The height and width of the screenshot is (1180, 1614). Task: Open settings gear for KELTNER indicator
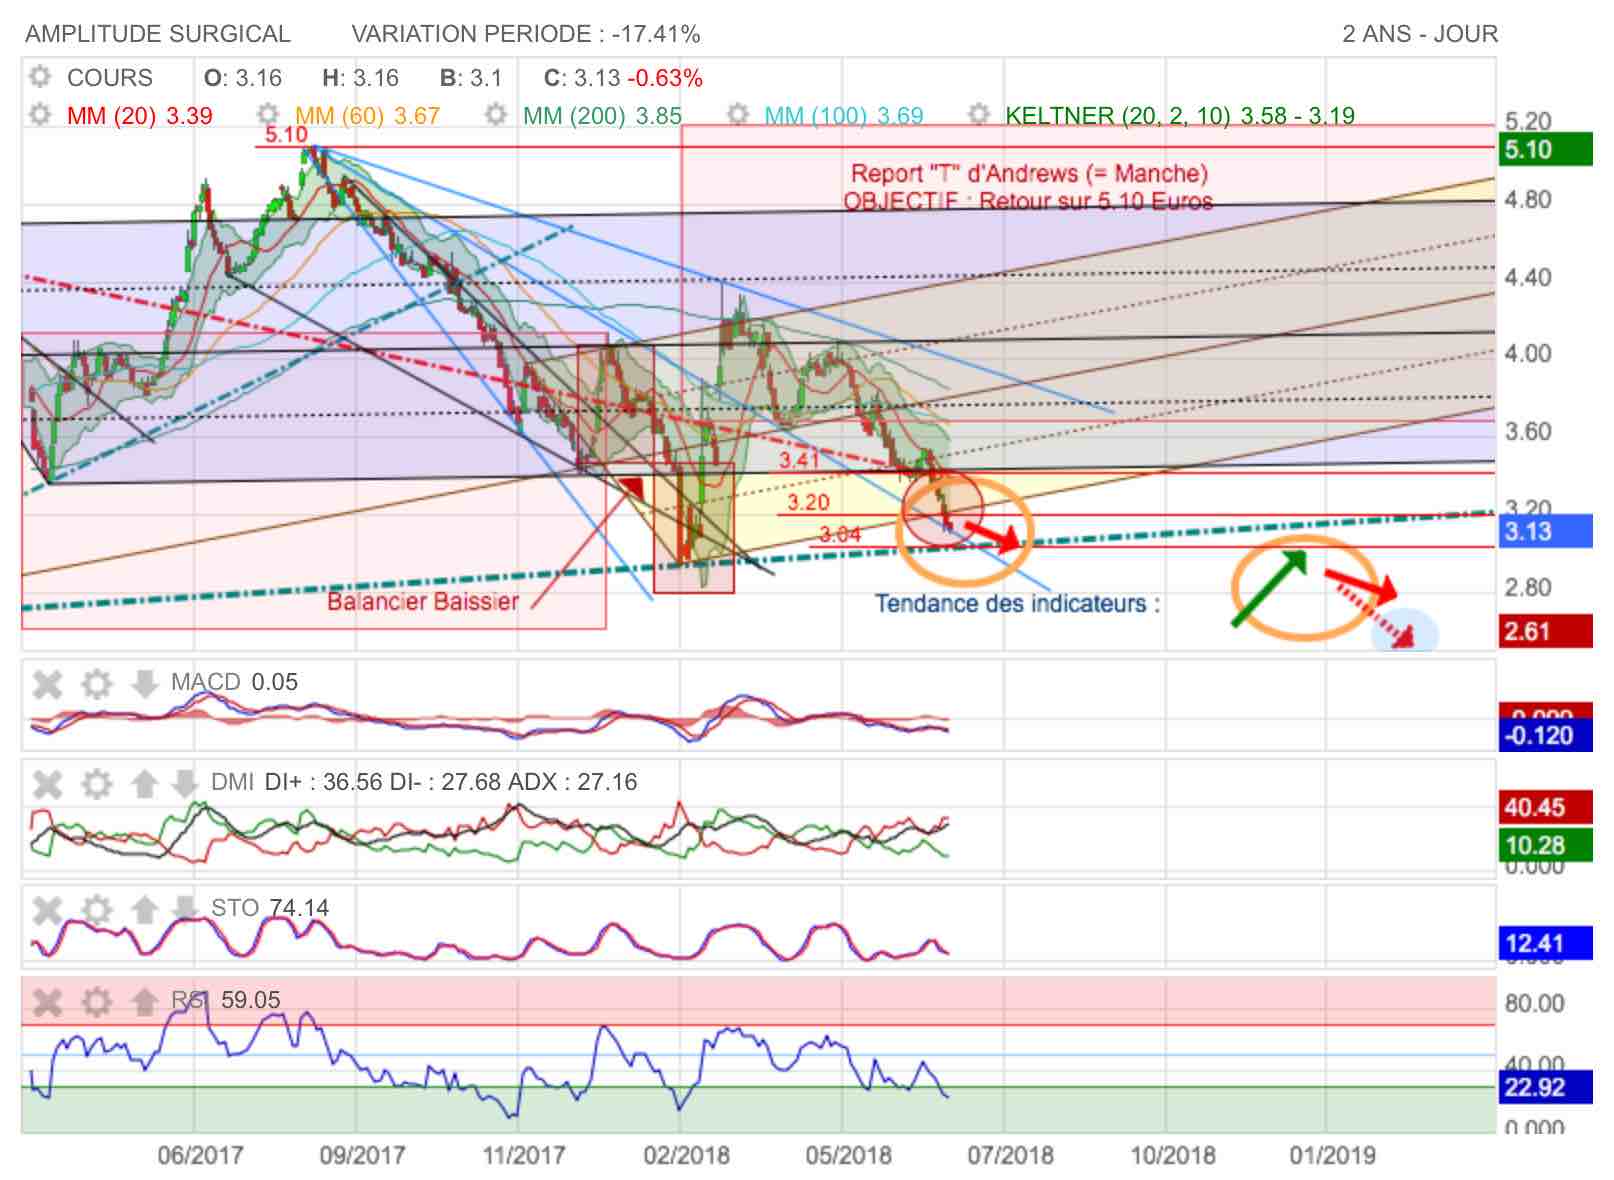pos(979,115)
